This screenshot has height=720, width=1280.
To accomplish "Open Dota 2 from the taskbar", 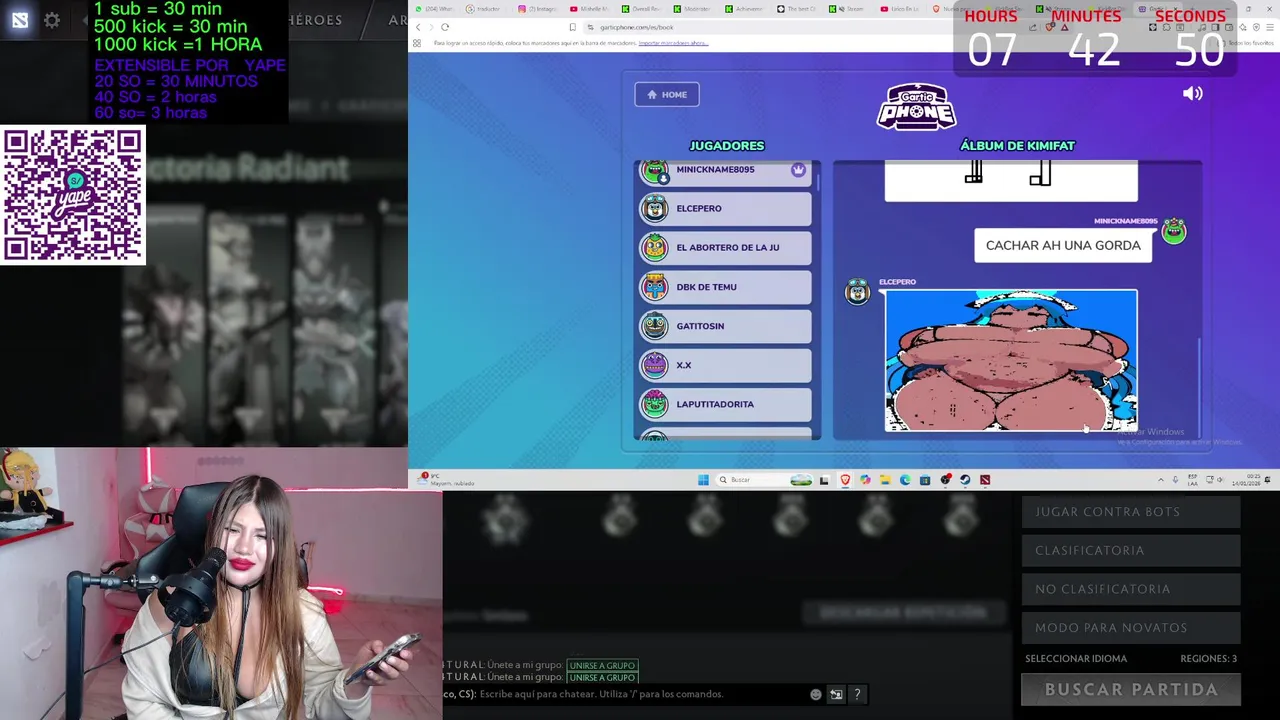I will click(x=985, y=480).
